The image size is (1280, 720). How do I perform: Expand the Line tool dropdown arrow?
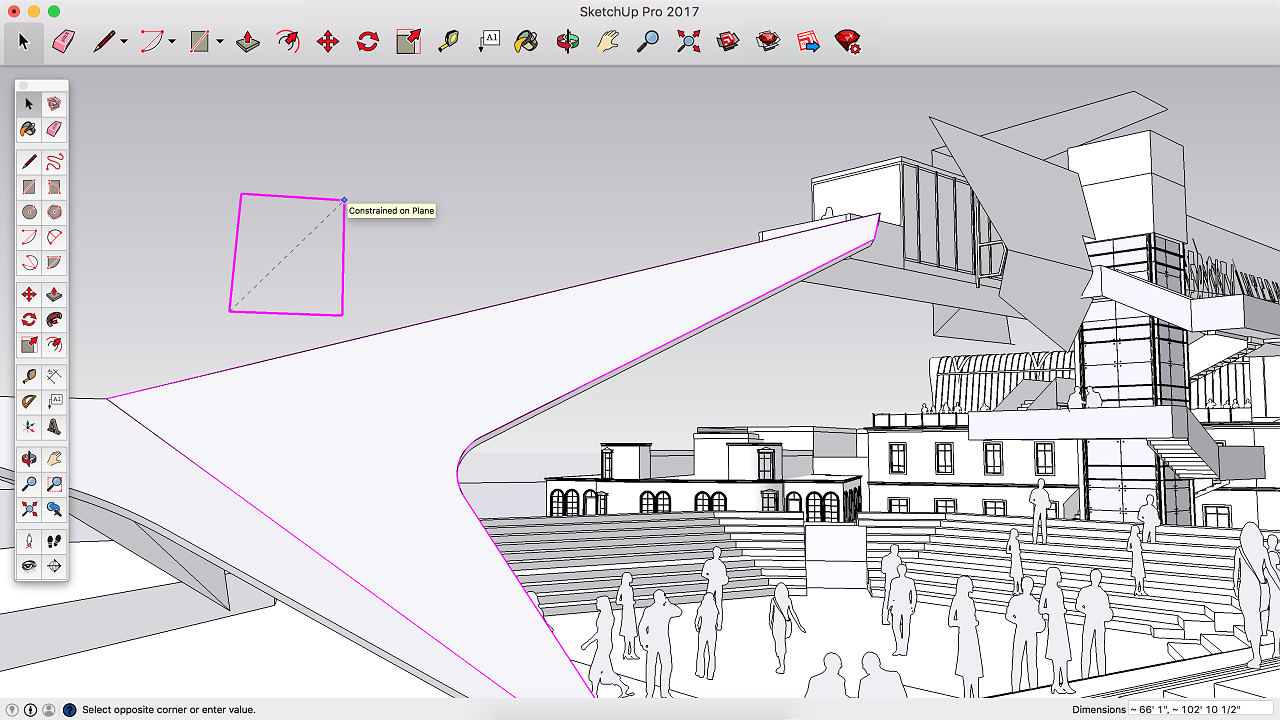pyautogui.click(x=124, y=42)
